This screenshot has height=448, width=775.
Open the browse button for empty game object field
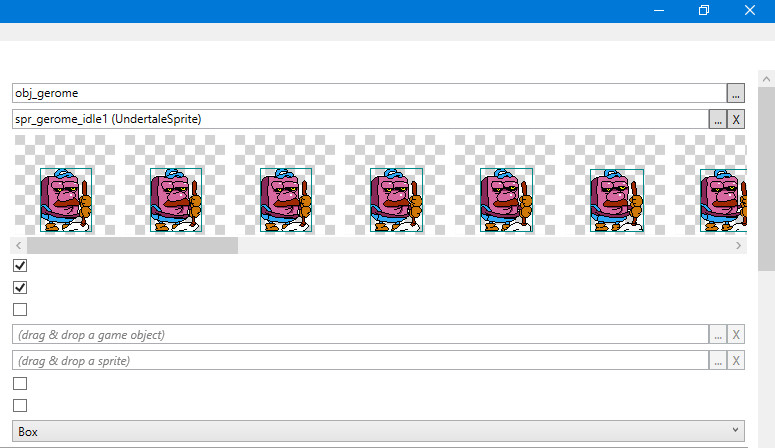[718, 335]
